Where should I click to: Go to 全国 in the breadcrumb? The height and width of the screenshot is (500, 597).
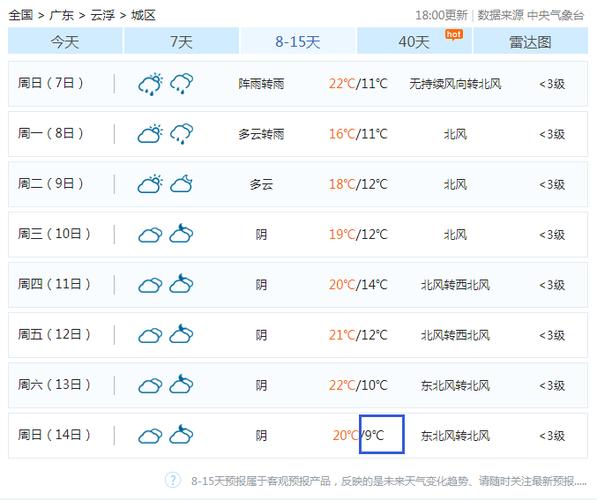coord(21,15)
